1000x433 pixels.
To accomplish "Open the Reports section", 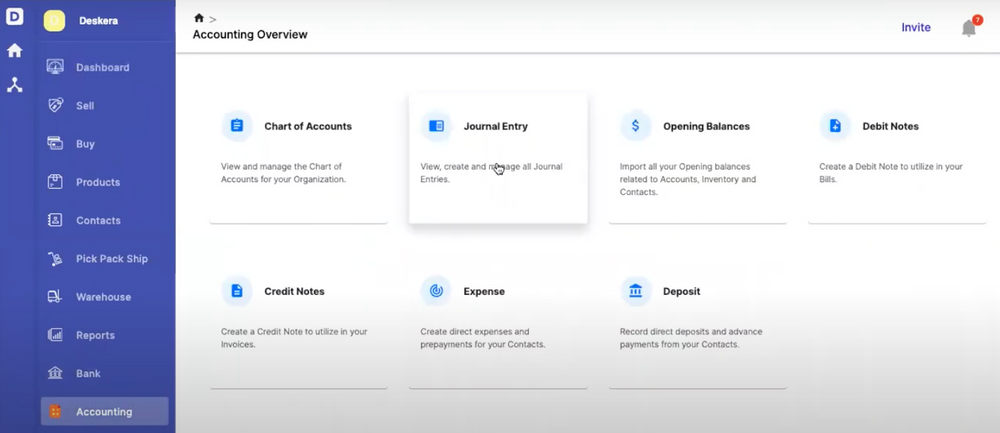I will 95,335.
